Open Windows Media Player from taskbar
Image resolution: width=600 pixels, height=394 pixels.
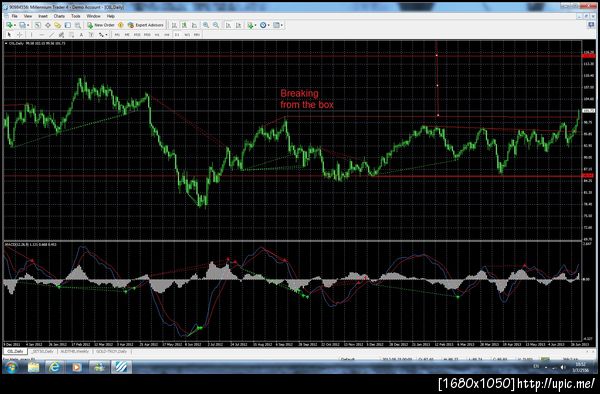coord(77,367)
